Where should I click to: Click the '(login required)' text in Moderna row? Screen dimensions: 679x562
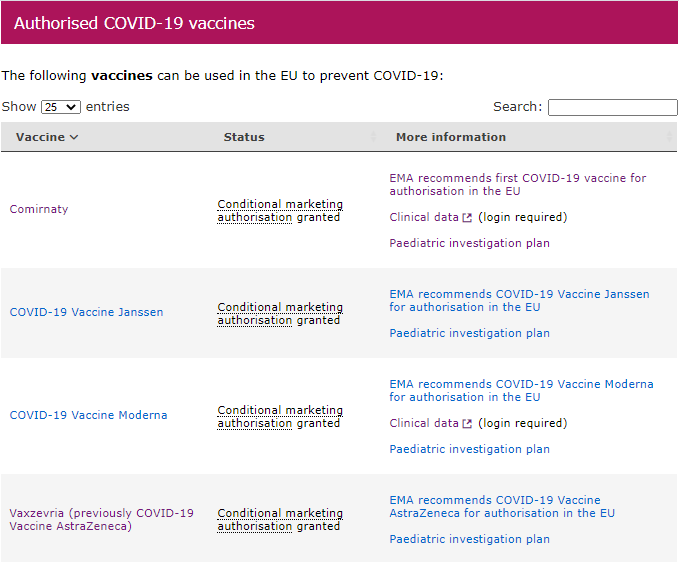(522, 423)
